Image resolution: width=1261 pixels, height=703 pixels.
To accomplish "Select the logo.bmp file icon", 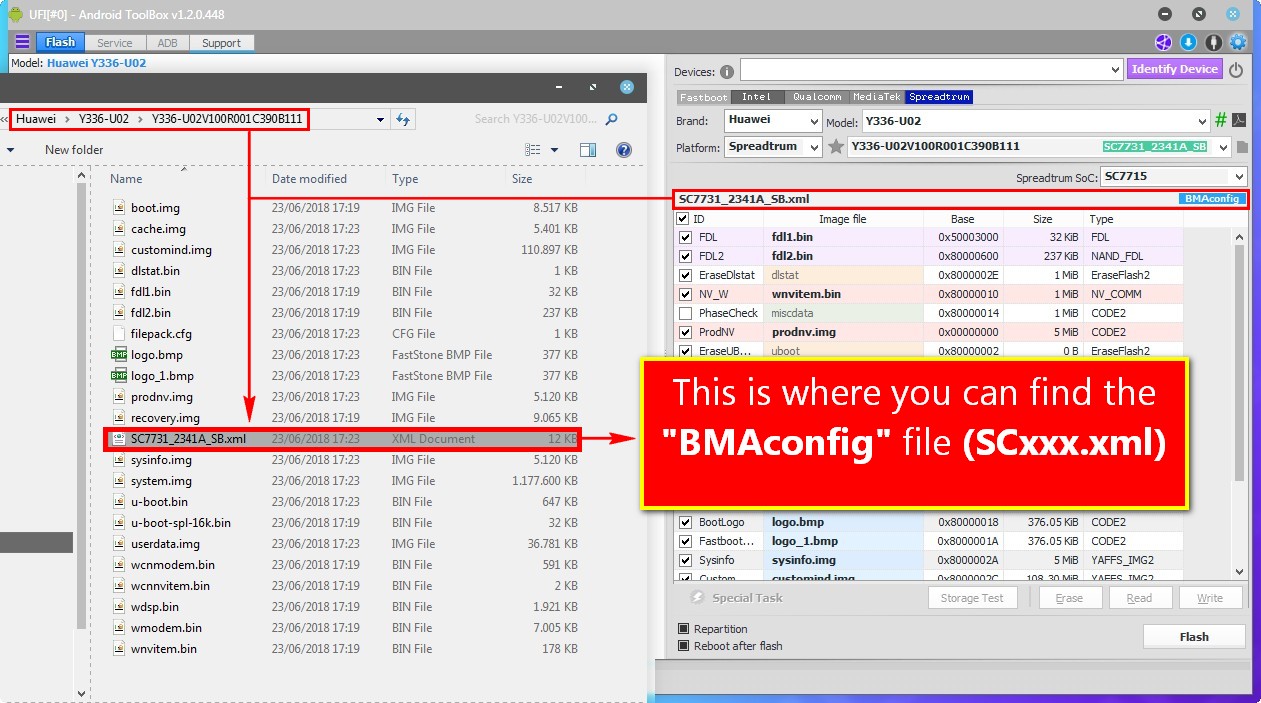I will point(119,355).
